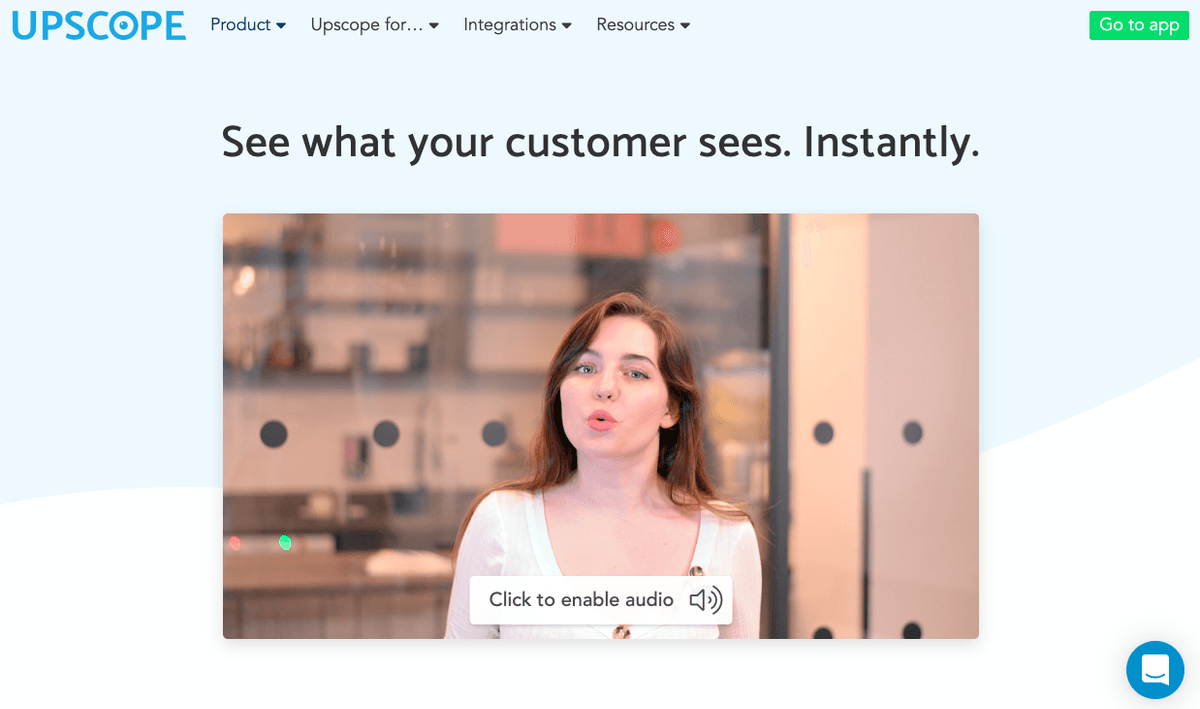This screenshot has height=709, width=1200.
Task: Click the video of the woman speaking
Action: tap(601, 426)
